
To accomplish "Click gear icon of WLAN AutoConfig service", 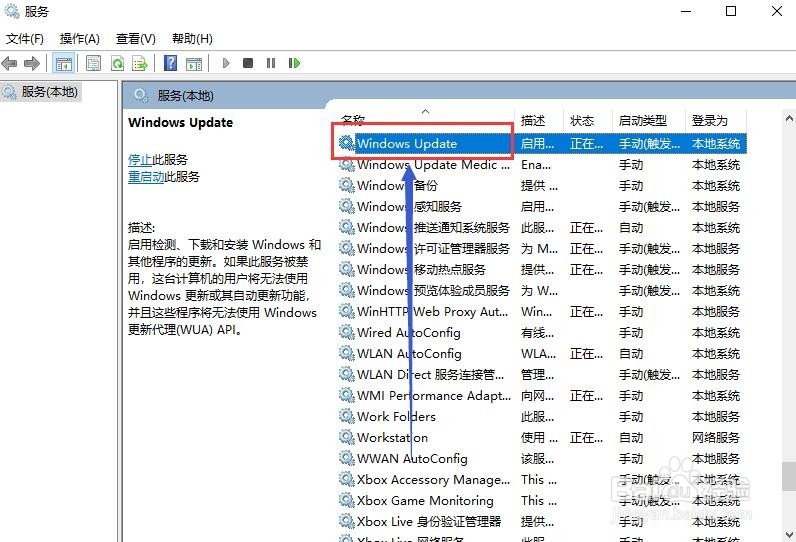I will (347, 354).
